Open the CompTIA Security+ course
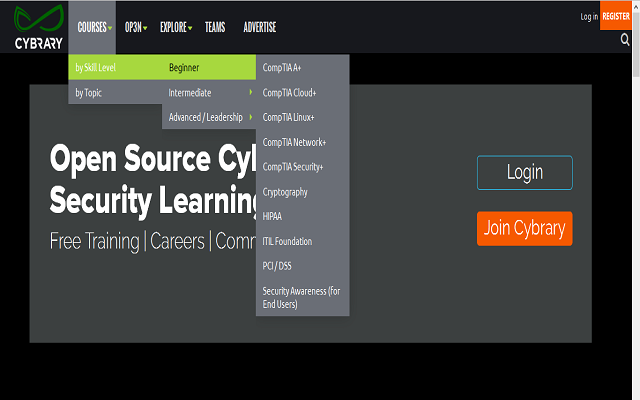The width and height of the screenshot is (640, 400). tap(302, 167)
